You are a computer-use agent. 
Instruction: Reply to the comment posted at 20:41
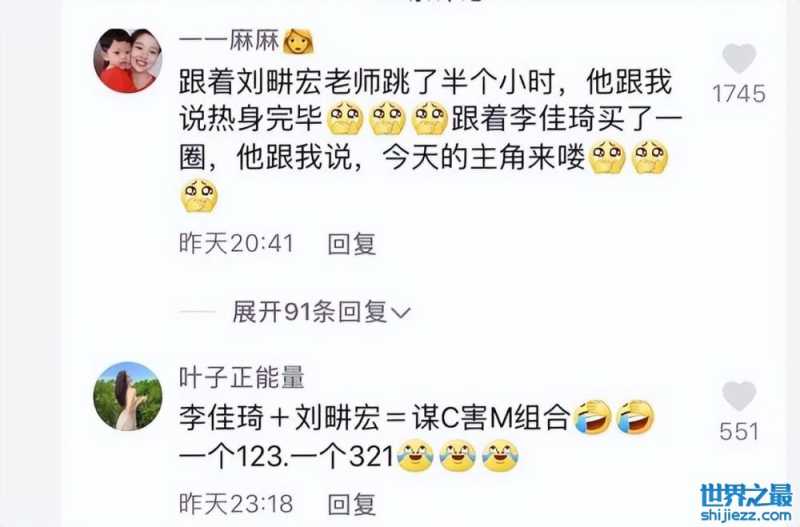(x=352, y=243)
